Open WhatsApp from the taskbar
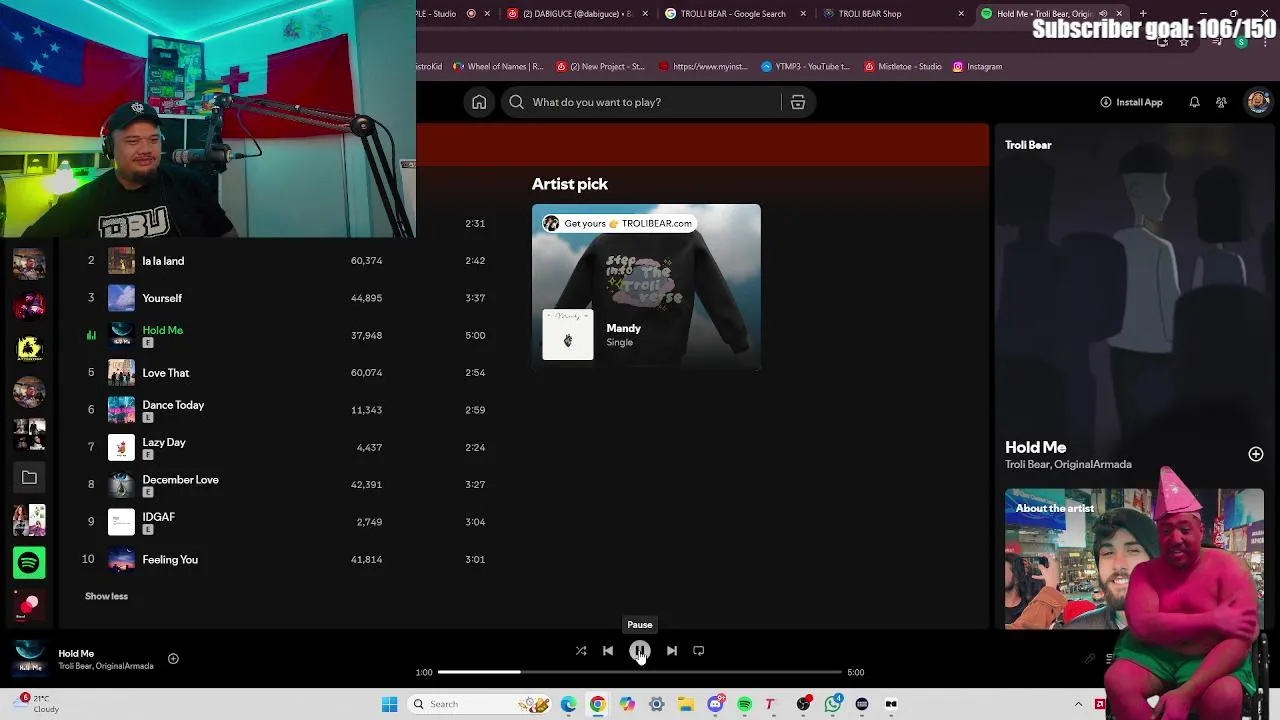 pos(833,704)
